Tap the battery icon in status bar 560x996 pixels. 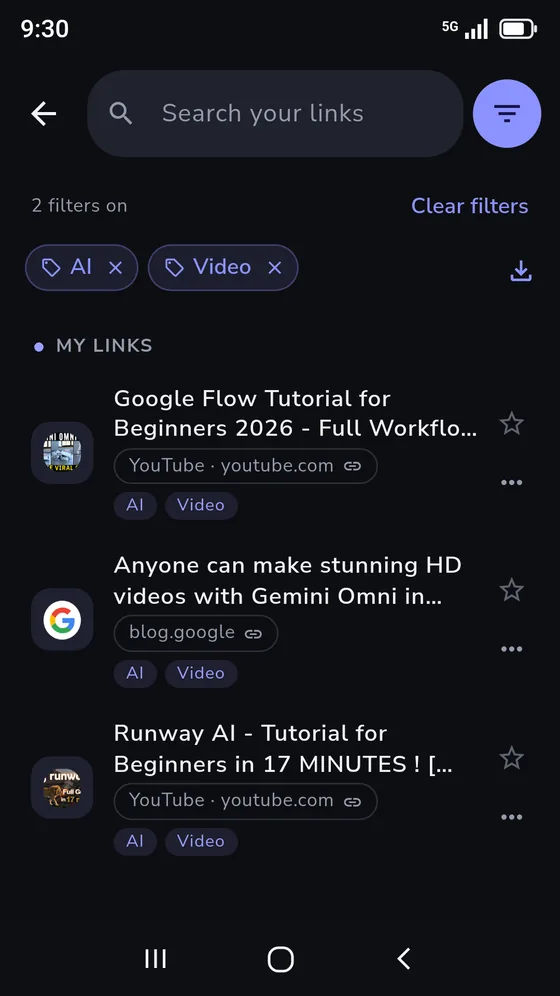point(518,29)
